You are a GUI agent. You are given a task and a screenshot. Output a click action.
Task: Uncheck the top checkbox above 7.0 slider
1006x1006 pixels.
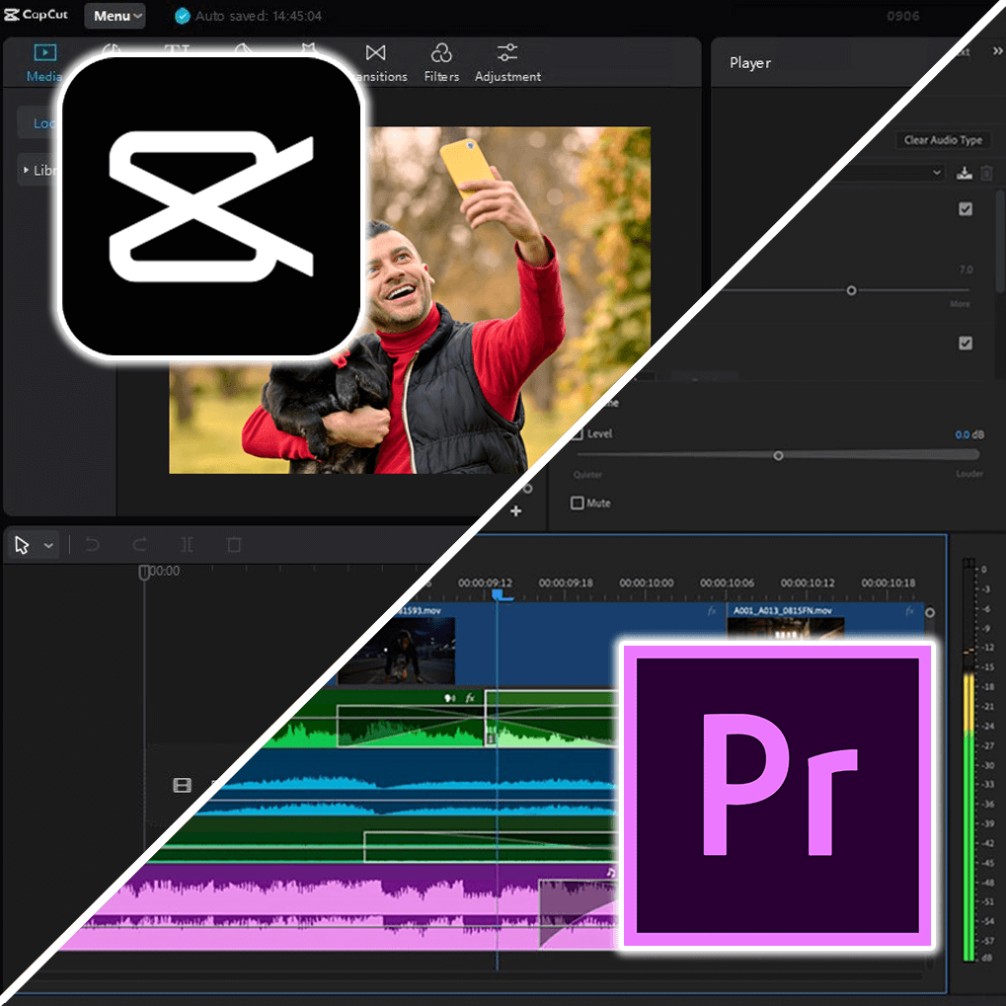pyautogui.click(x=965, y=209)
